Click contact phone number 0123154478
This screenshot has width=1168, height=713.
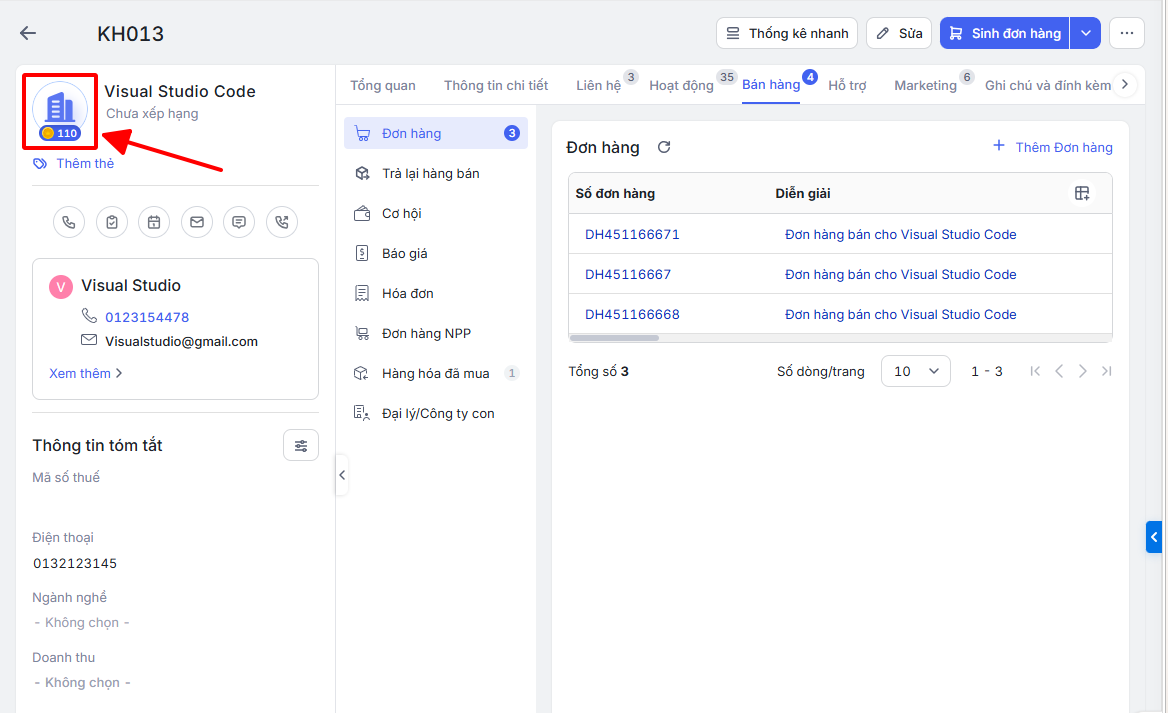click(x=147, y=317)
